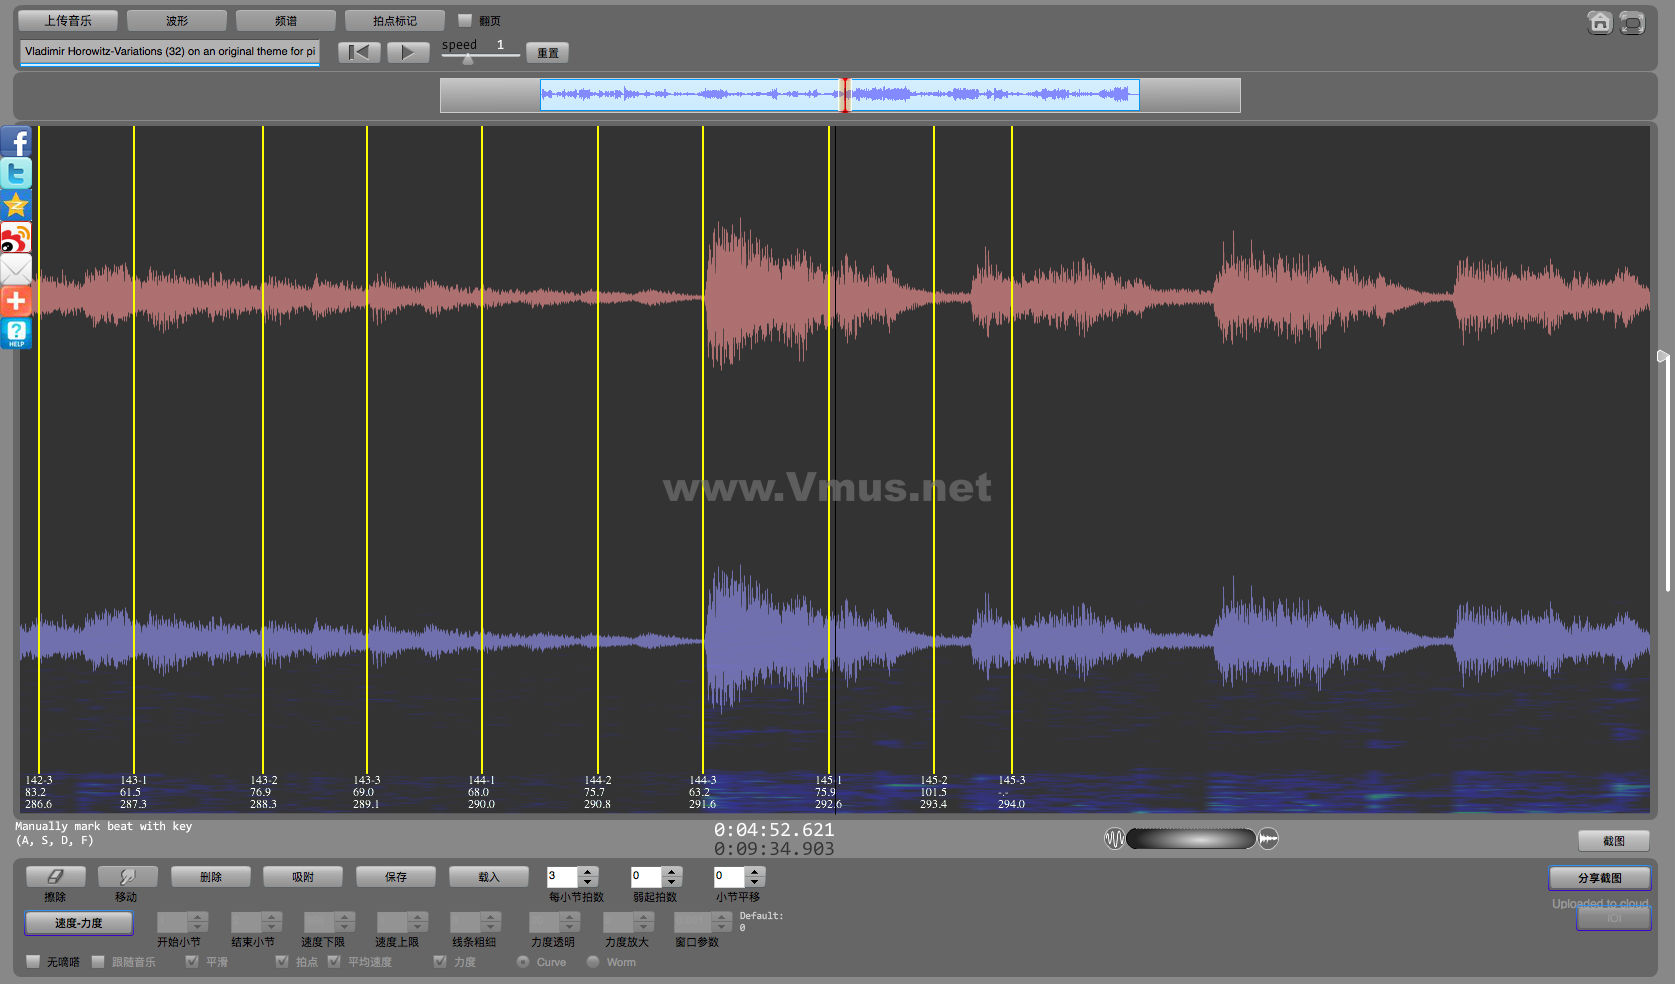This screenshot has height=984, width=1675.
Task: Select the move (移动) tool
Action: click(x=127, y=876)
